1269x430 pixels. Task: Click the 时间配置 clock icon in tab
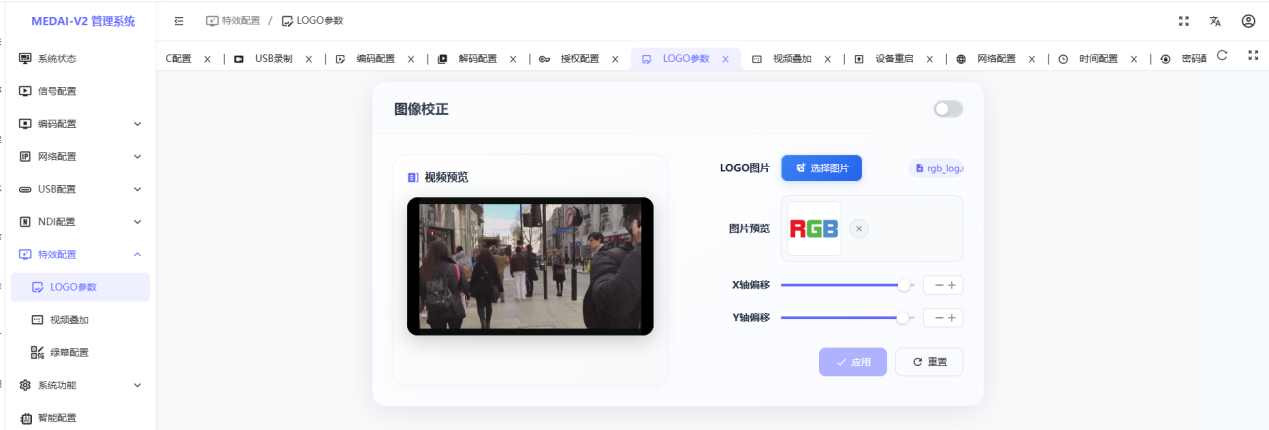coord(1063,59)
